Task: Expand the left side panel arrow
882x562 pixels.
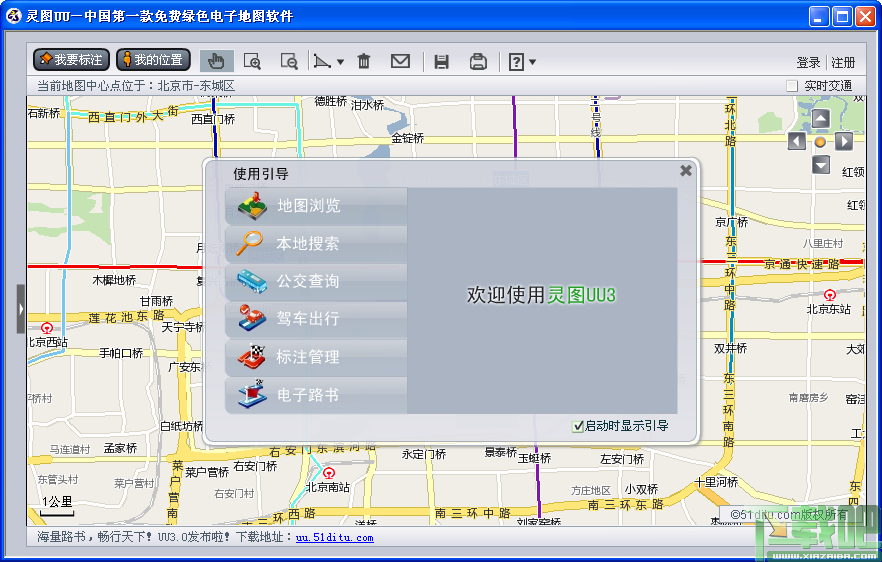Action: pyautogui.click(x=21, y=309)
